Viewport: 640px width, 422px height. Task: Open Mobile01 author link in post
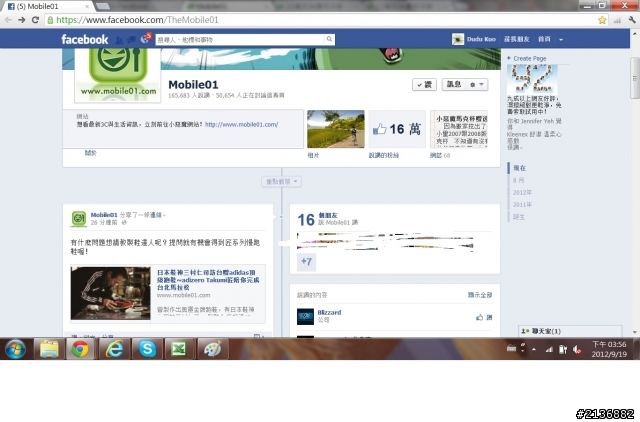[104, 215]
